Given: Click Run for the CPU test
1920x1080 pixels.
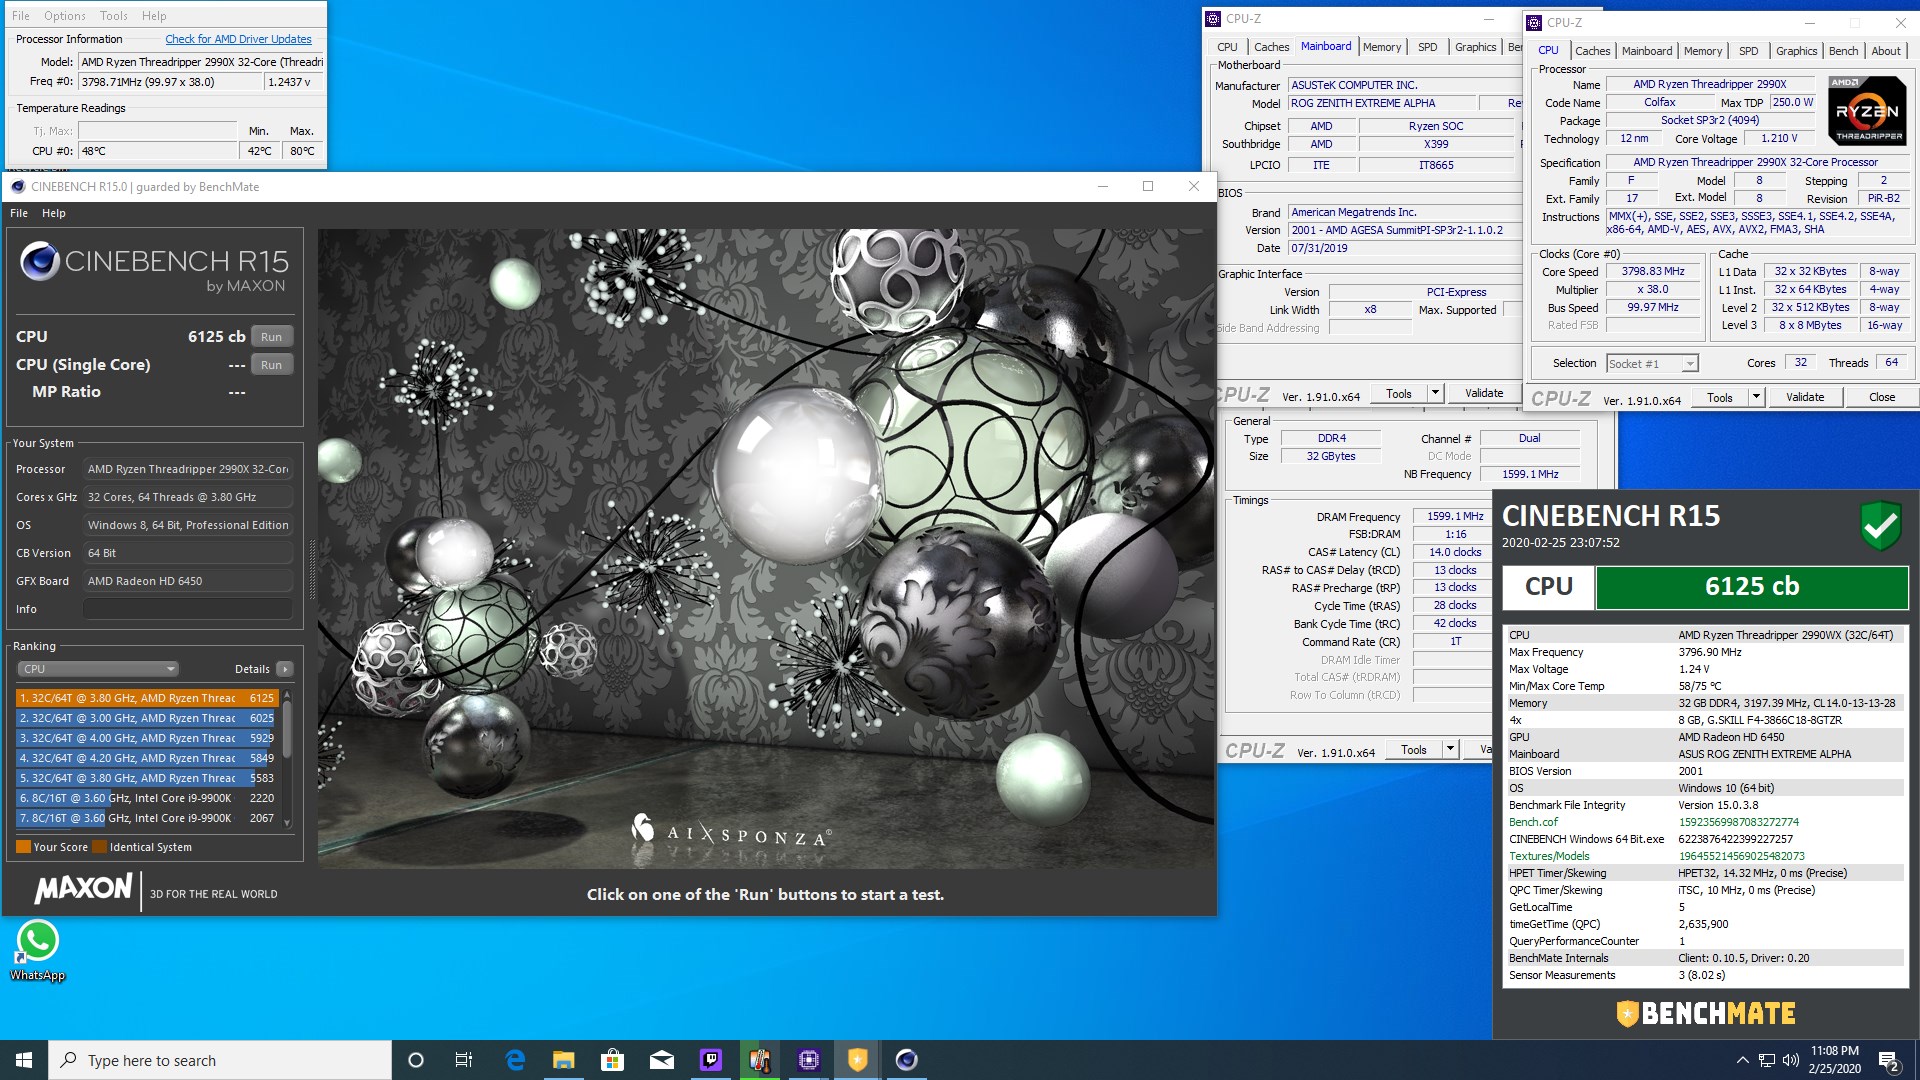Looking at the screenshot, I should (271, 337).
